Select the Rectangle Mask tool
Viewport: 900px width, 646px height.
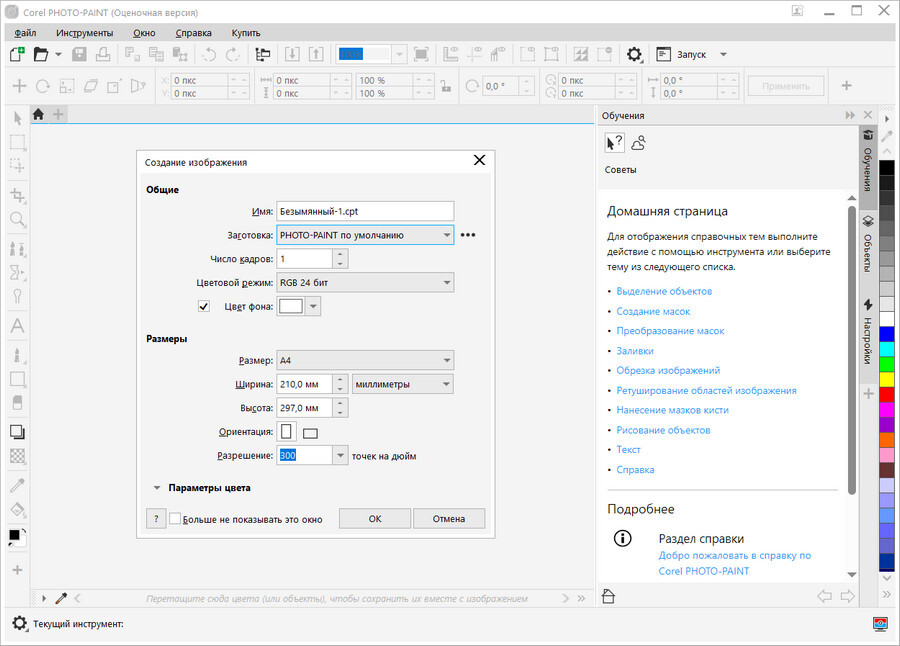point(18,142)
